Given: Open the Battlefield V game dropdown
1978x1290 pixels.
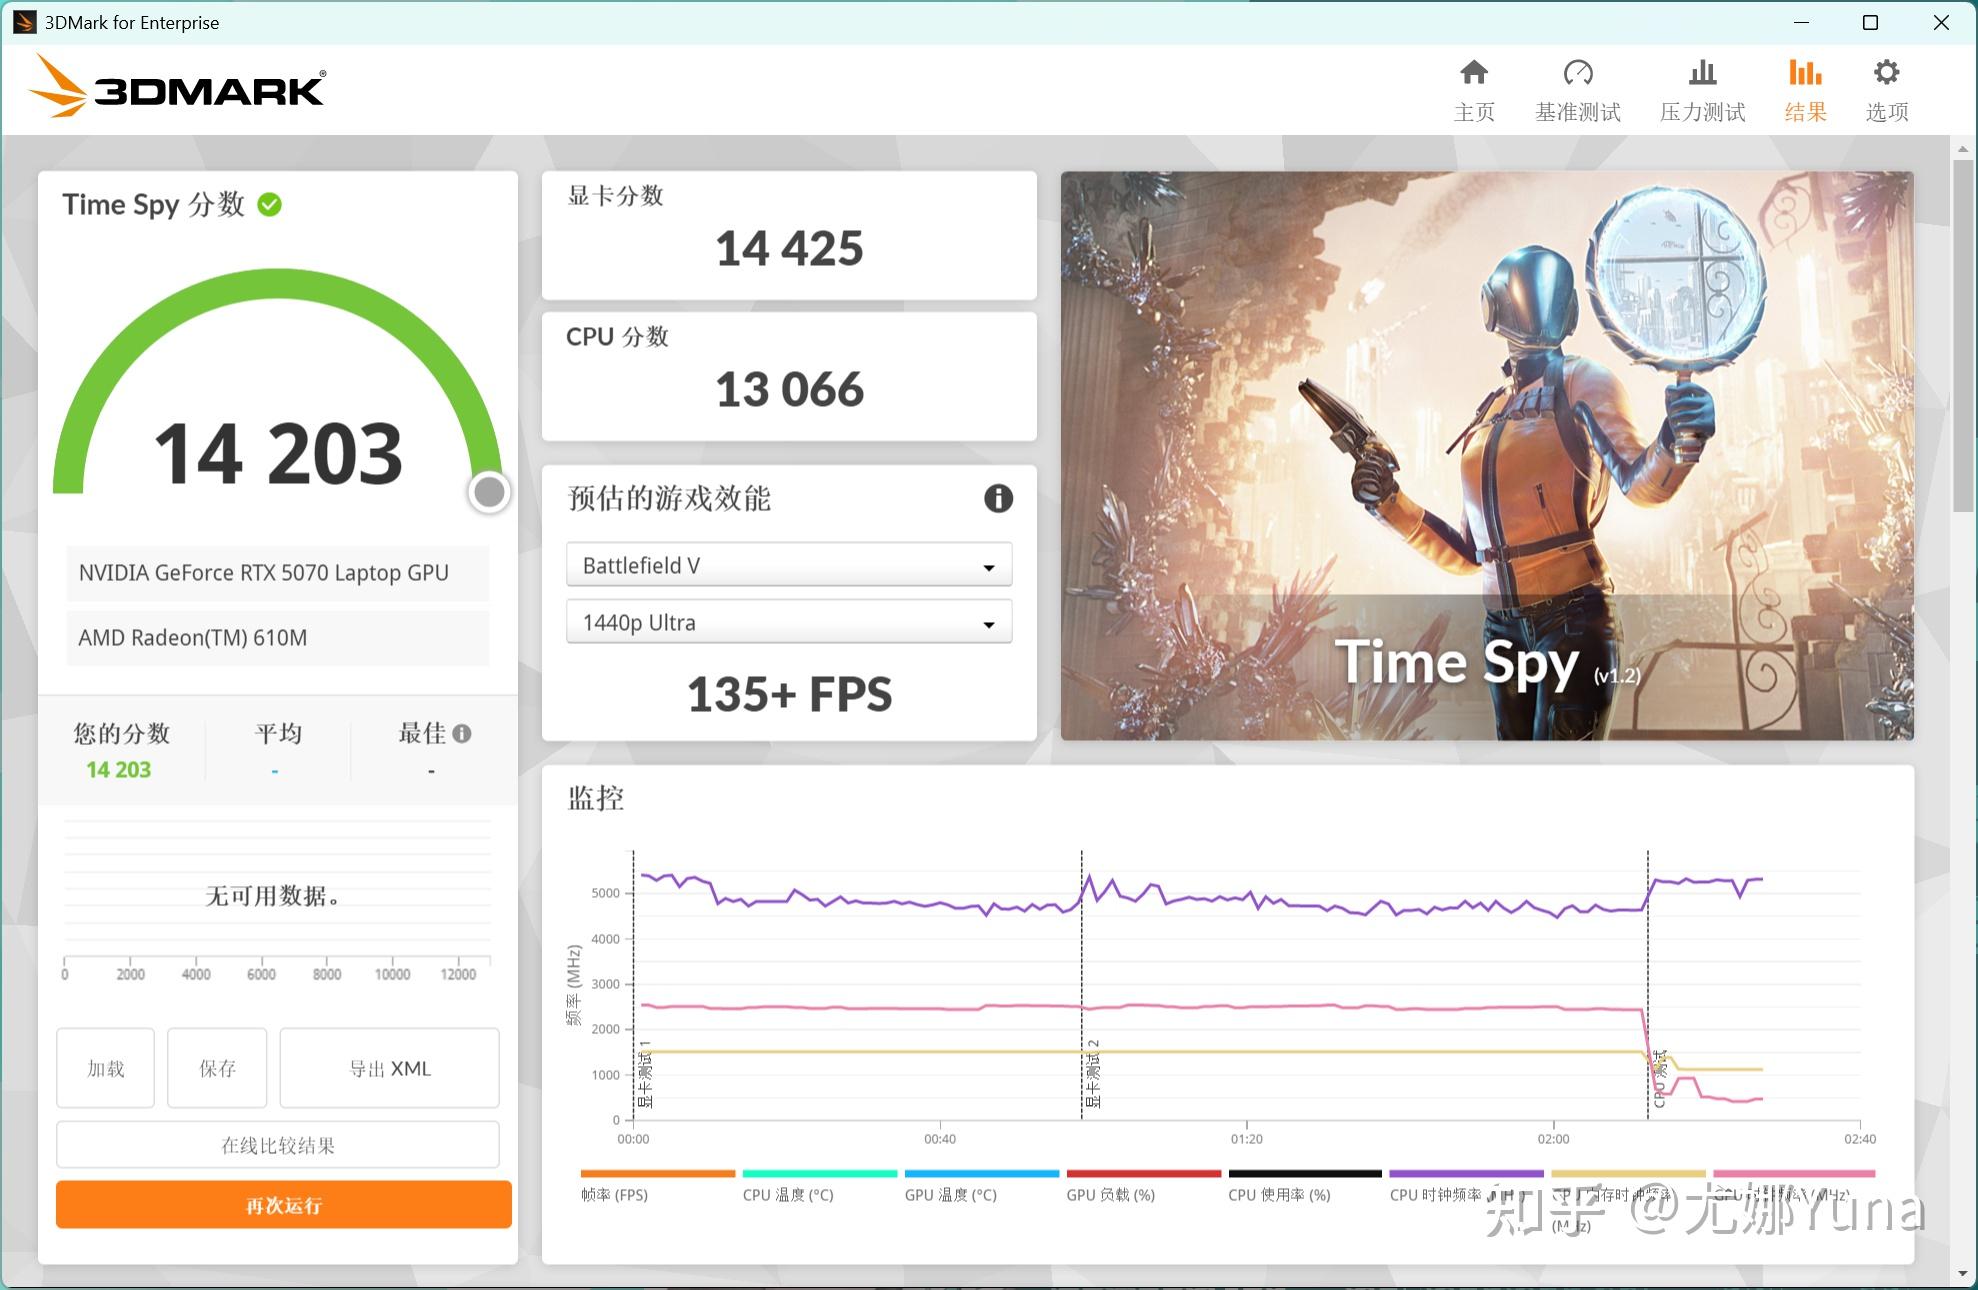Looking at the screenshot, I should pos(788,564).
